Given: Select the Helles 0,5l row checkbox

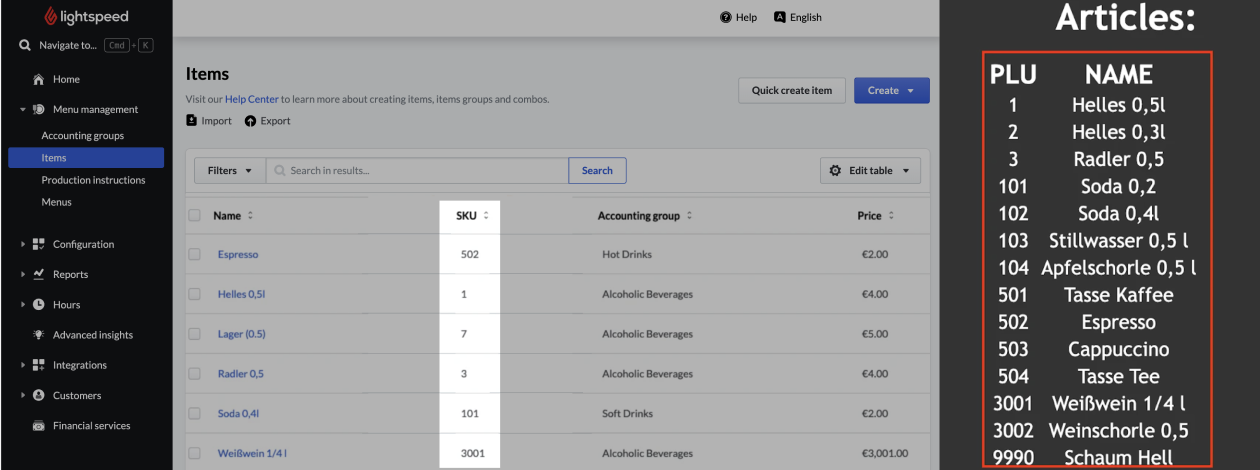Looking at the screenshot, I should pos(194,294).
